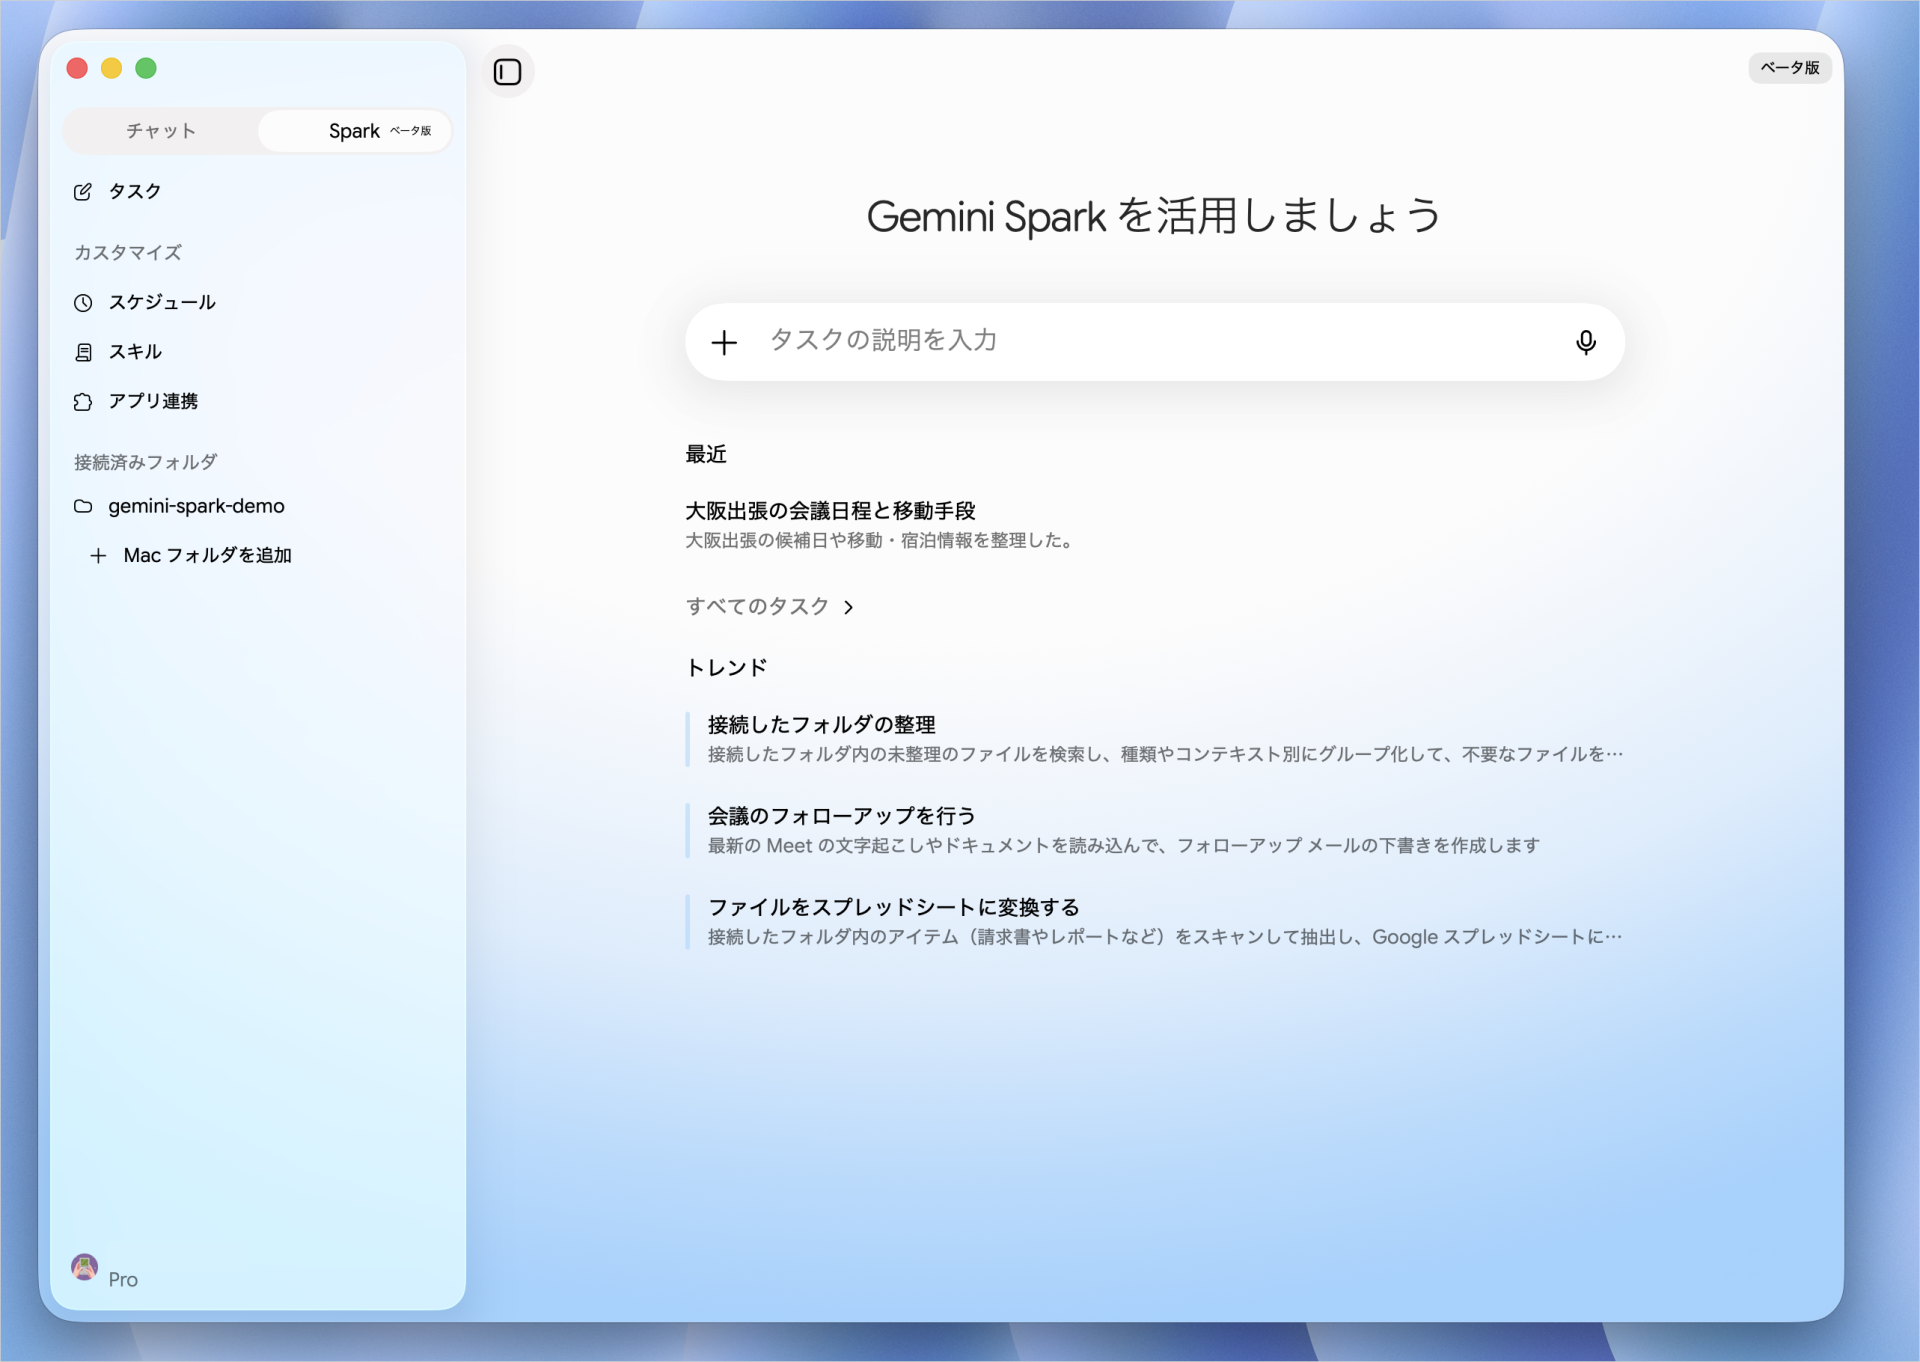Viewport: 1920px width, 1362px height.
Task: Click the ベータ版 badge at top right
Action: coord(1789,67)
